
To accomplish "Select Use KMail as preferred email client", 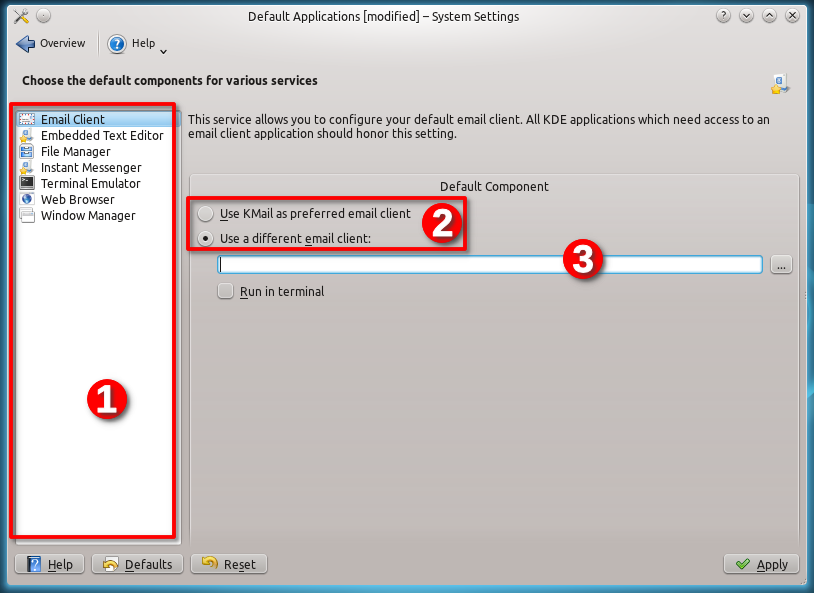I will tap(206, 214).
